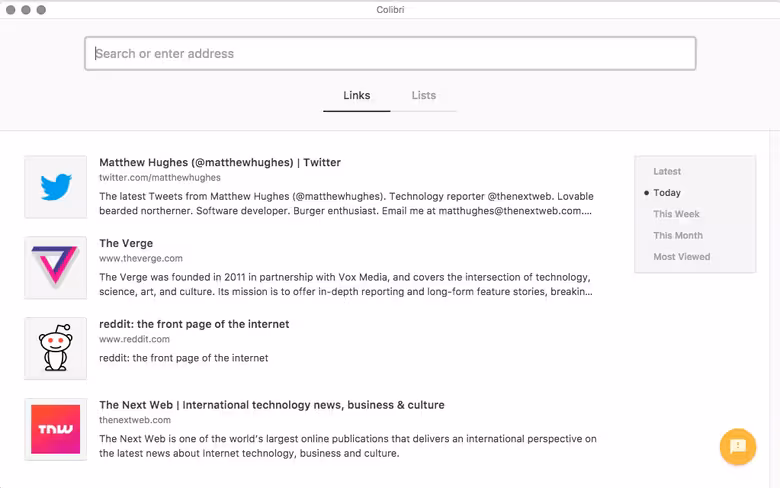Viewport: 780px width, 488px height.
Task: Select the Most Viewed filter
Action: click(682, 257)
